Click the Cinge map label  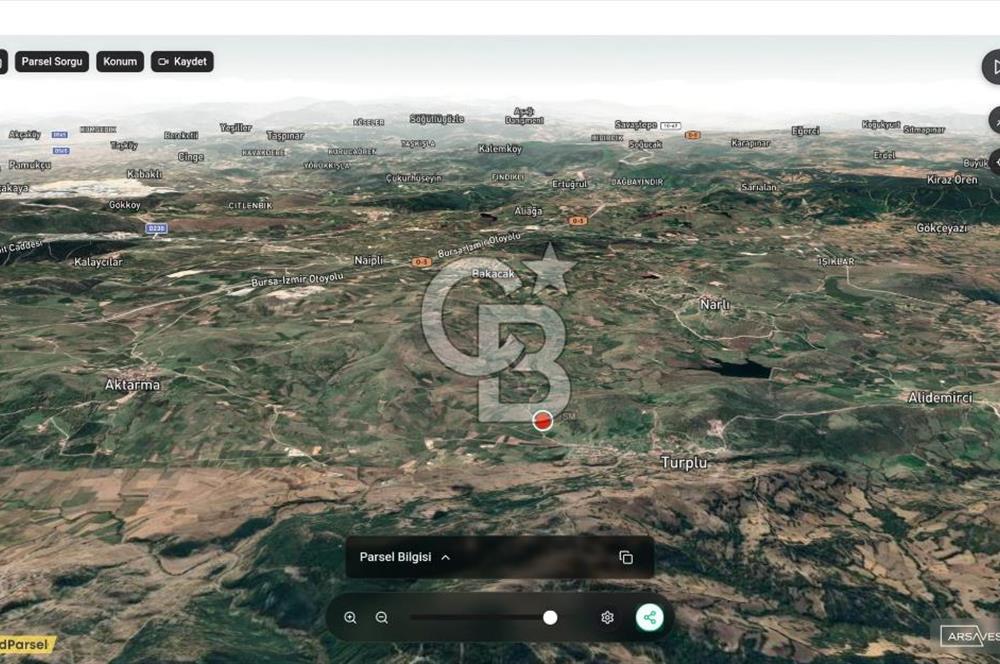pos(191,157)
